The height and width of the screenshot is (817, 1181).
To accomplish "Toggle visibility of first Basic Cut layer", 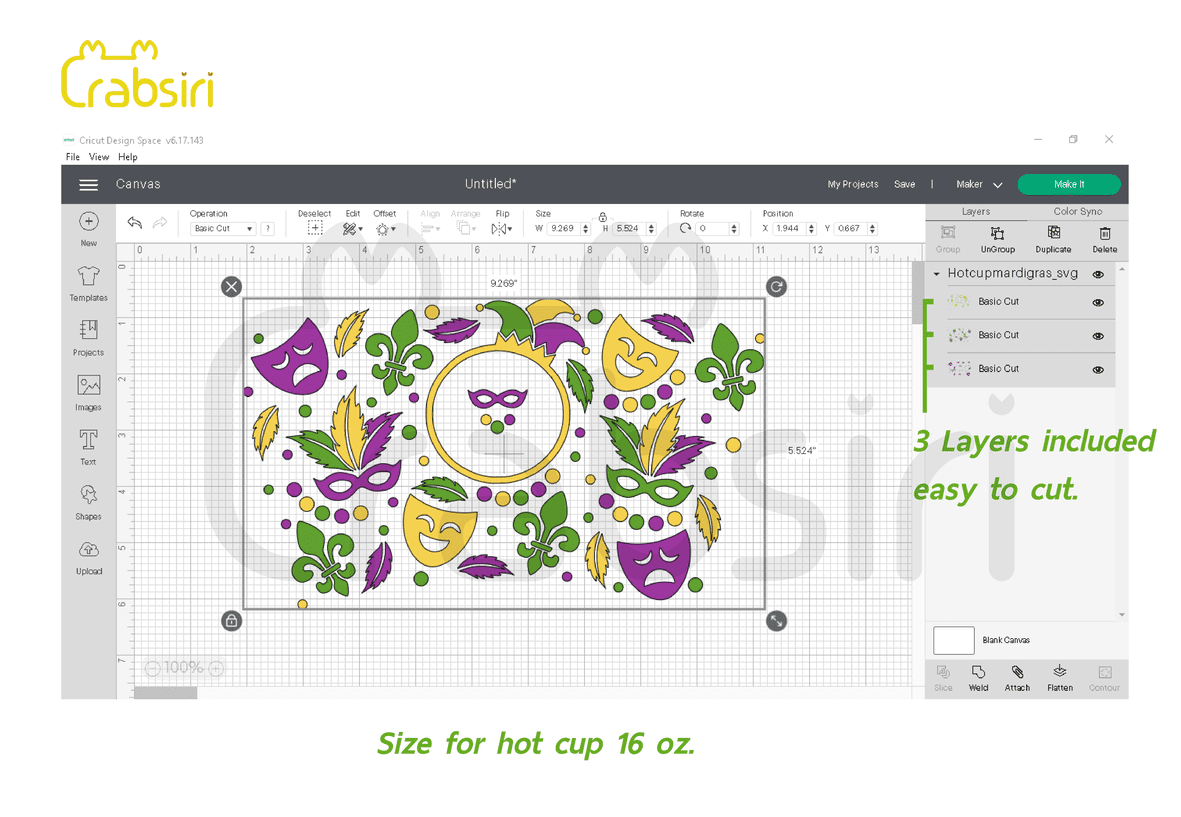I will point(1098,302).
